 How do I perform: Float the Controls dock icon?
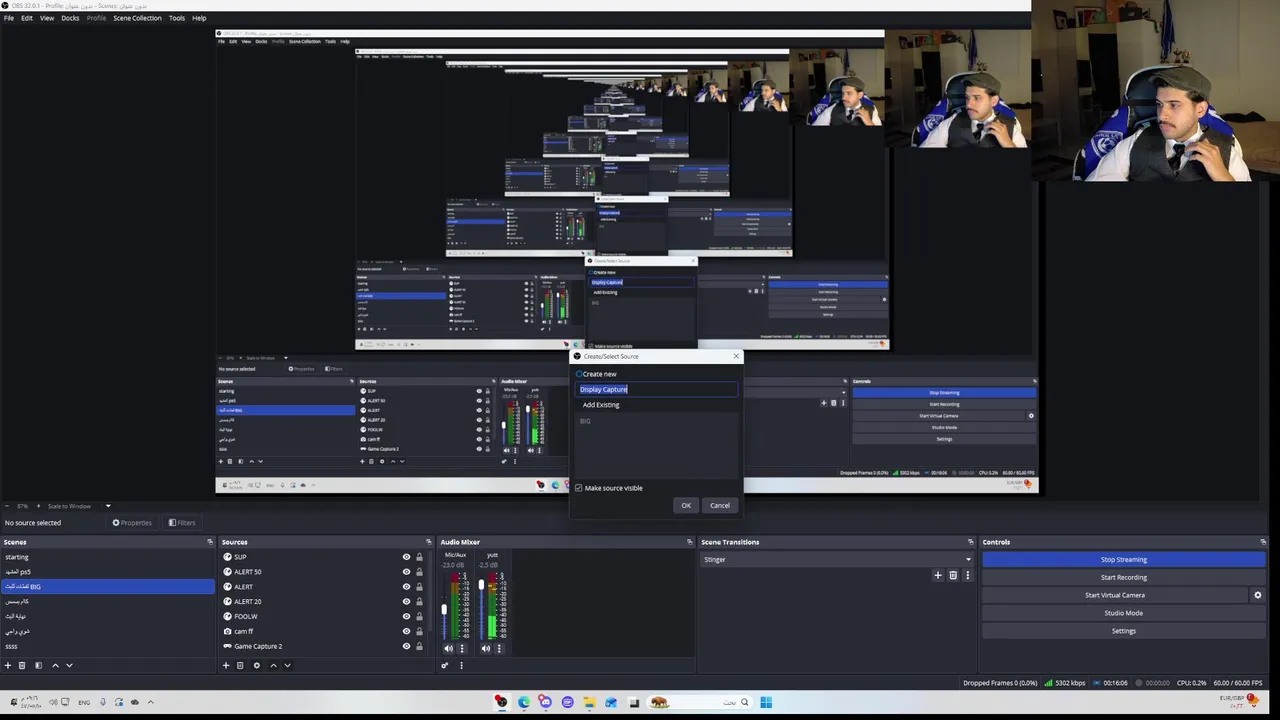(x=1264, y=542)
